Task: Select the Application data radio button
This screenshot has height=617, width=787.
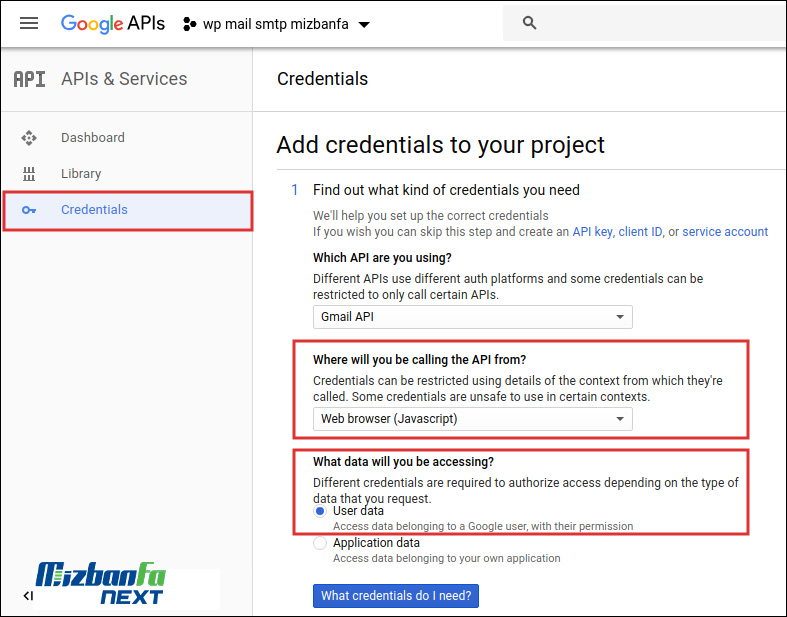Action: coord(320,543)
